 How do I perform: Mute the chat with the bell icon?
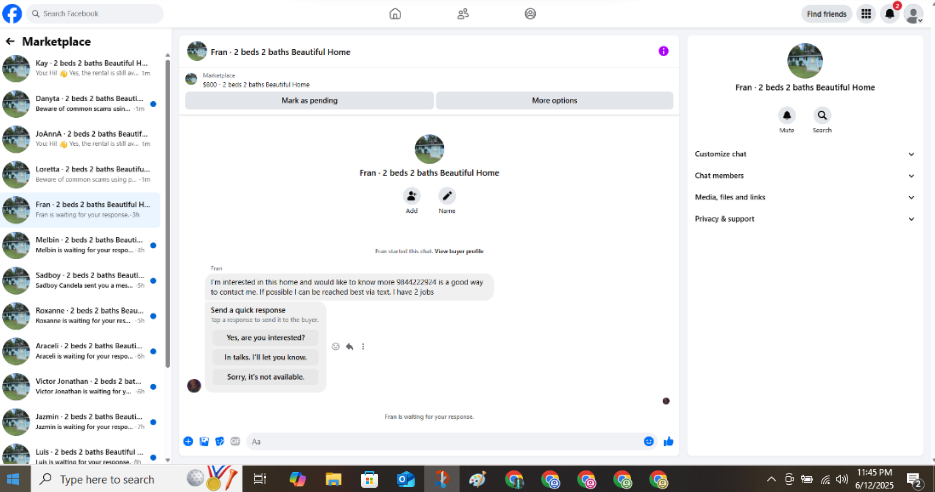click(787, 115)
